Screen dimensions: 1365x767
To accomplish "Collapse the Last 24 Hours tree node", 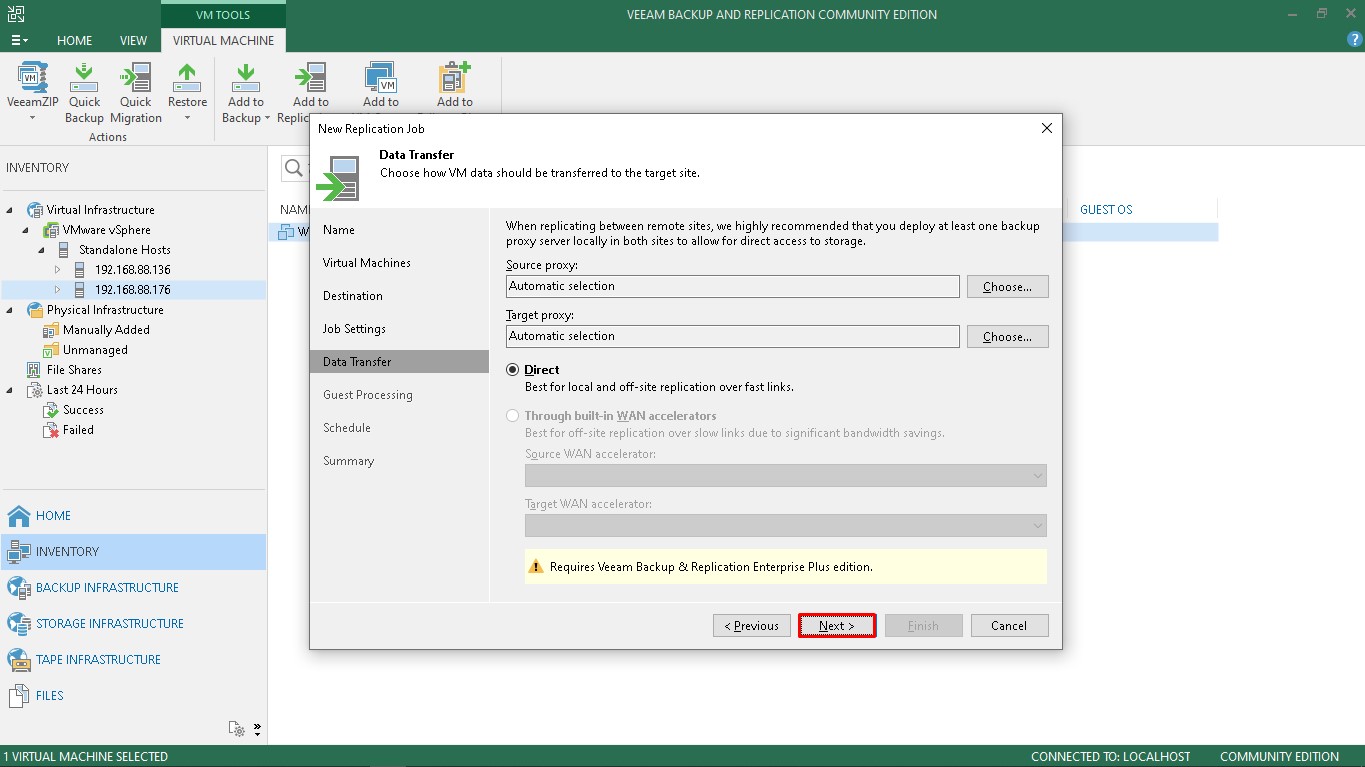I will pos(11,390).
